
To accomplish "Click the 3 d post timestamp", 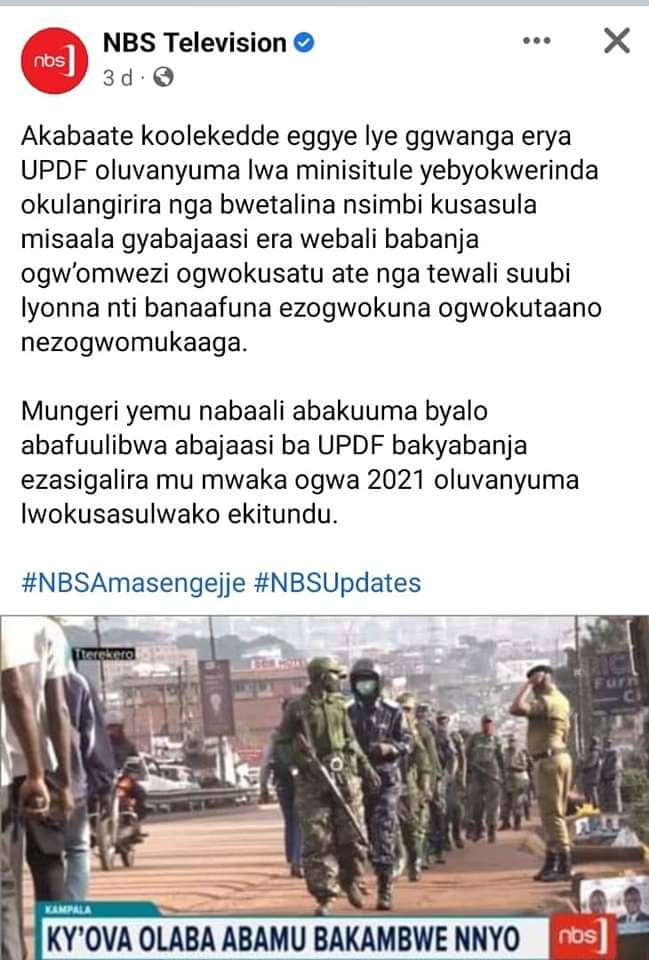I will tap(118, 78).
